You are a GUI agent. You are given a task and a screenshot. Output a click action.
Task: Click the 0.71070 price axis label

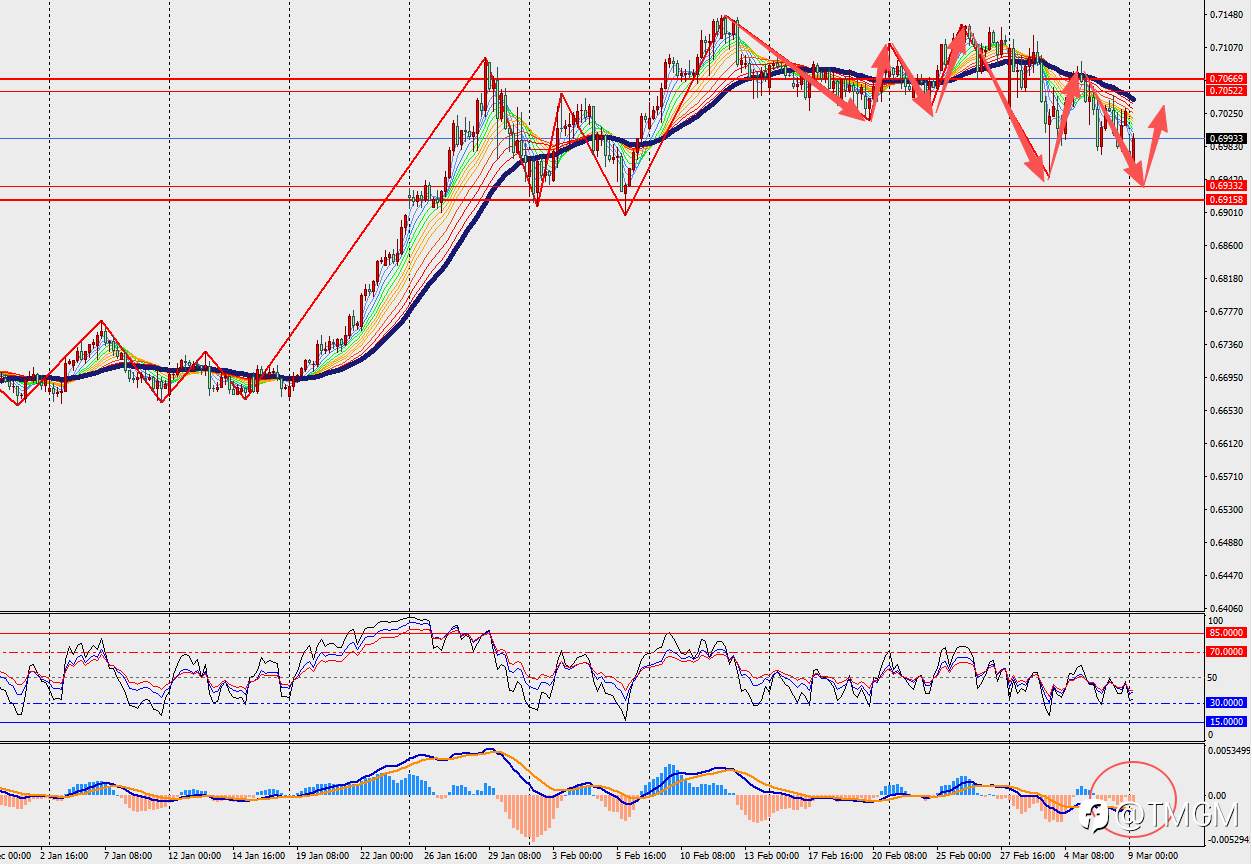(1225, 48)
